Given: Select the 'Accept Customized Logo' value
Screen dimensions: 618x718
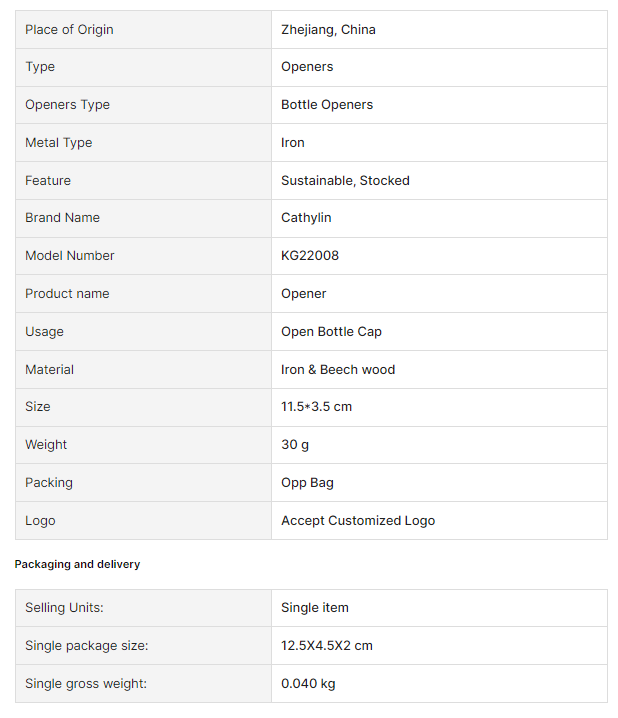Looking at the screenshot, I should coord(358,521).
